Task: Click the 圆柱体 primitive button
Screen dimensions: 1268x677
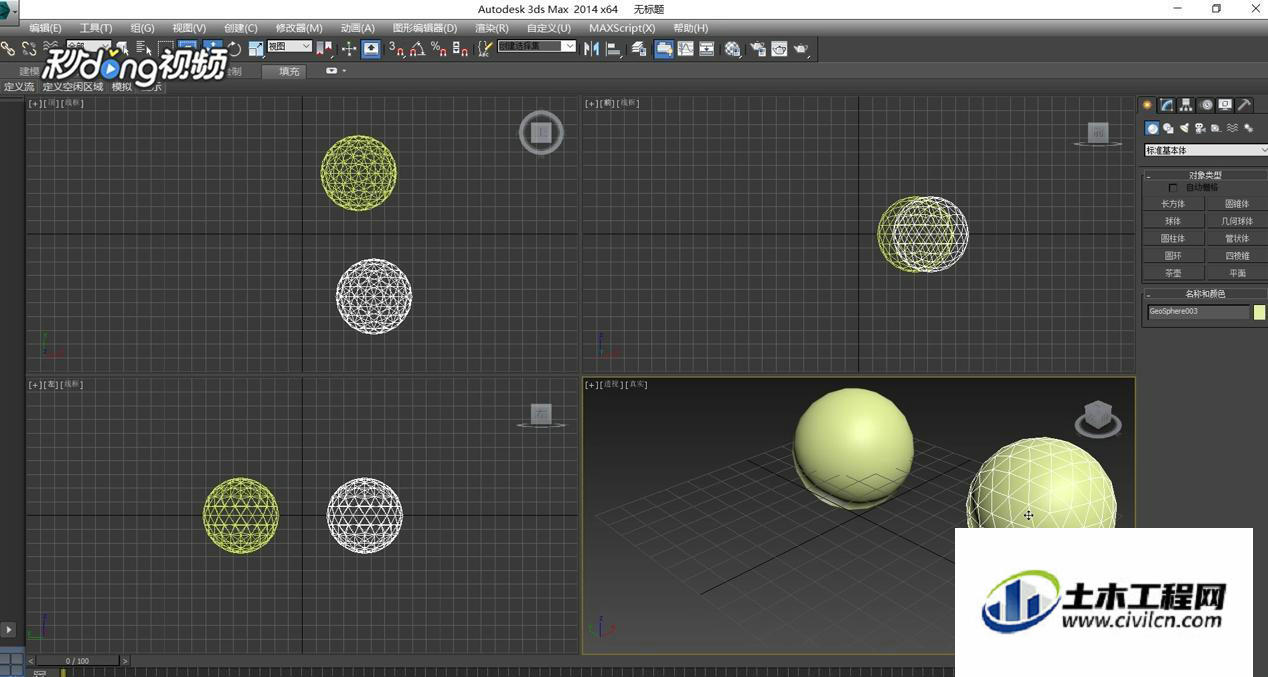Action: [1173, 239]
